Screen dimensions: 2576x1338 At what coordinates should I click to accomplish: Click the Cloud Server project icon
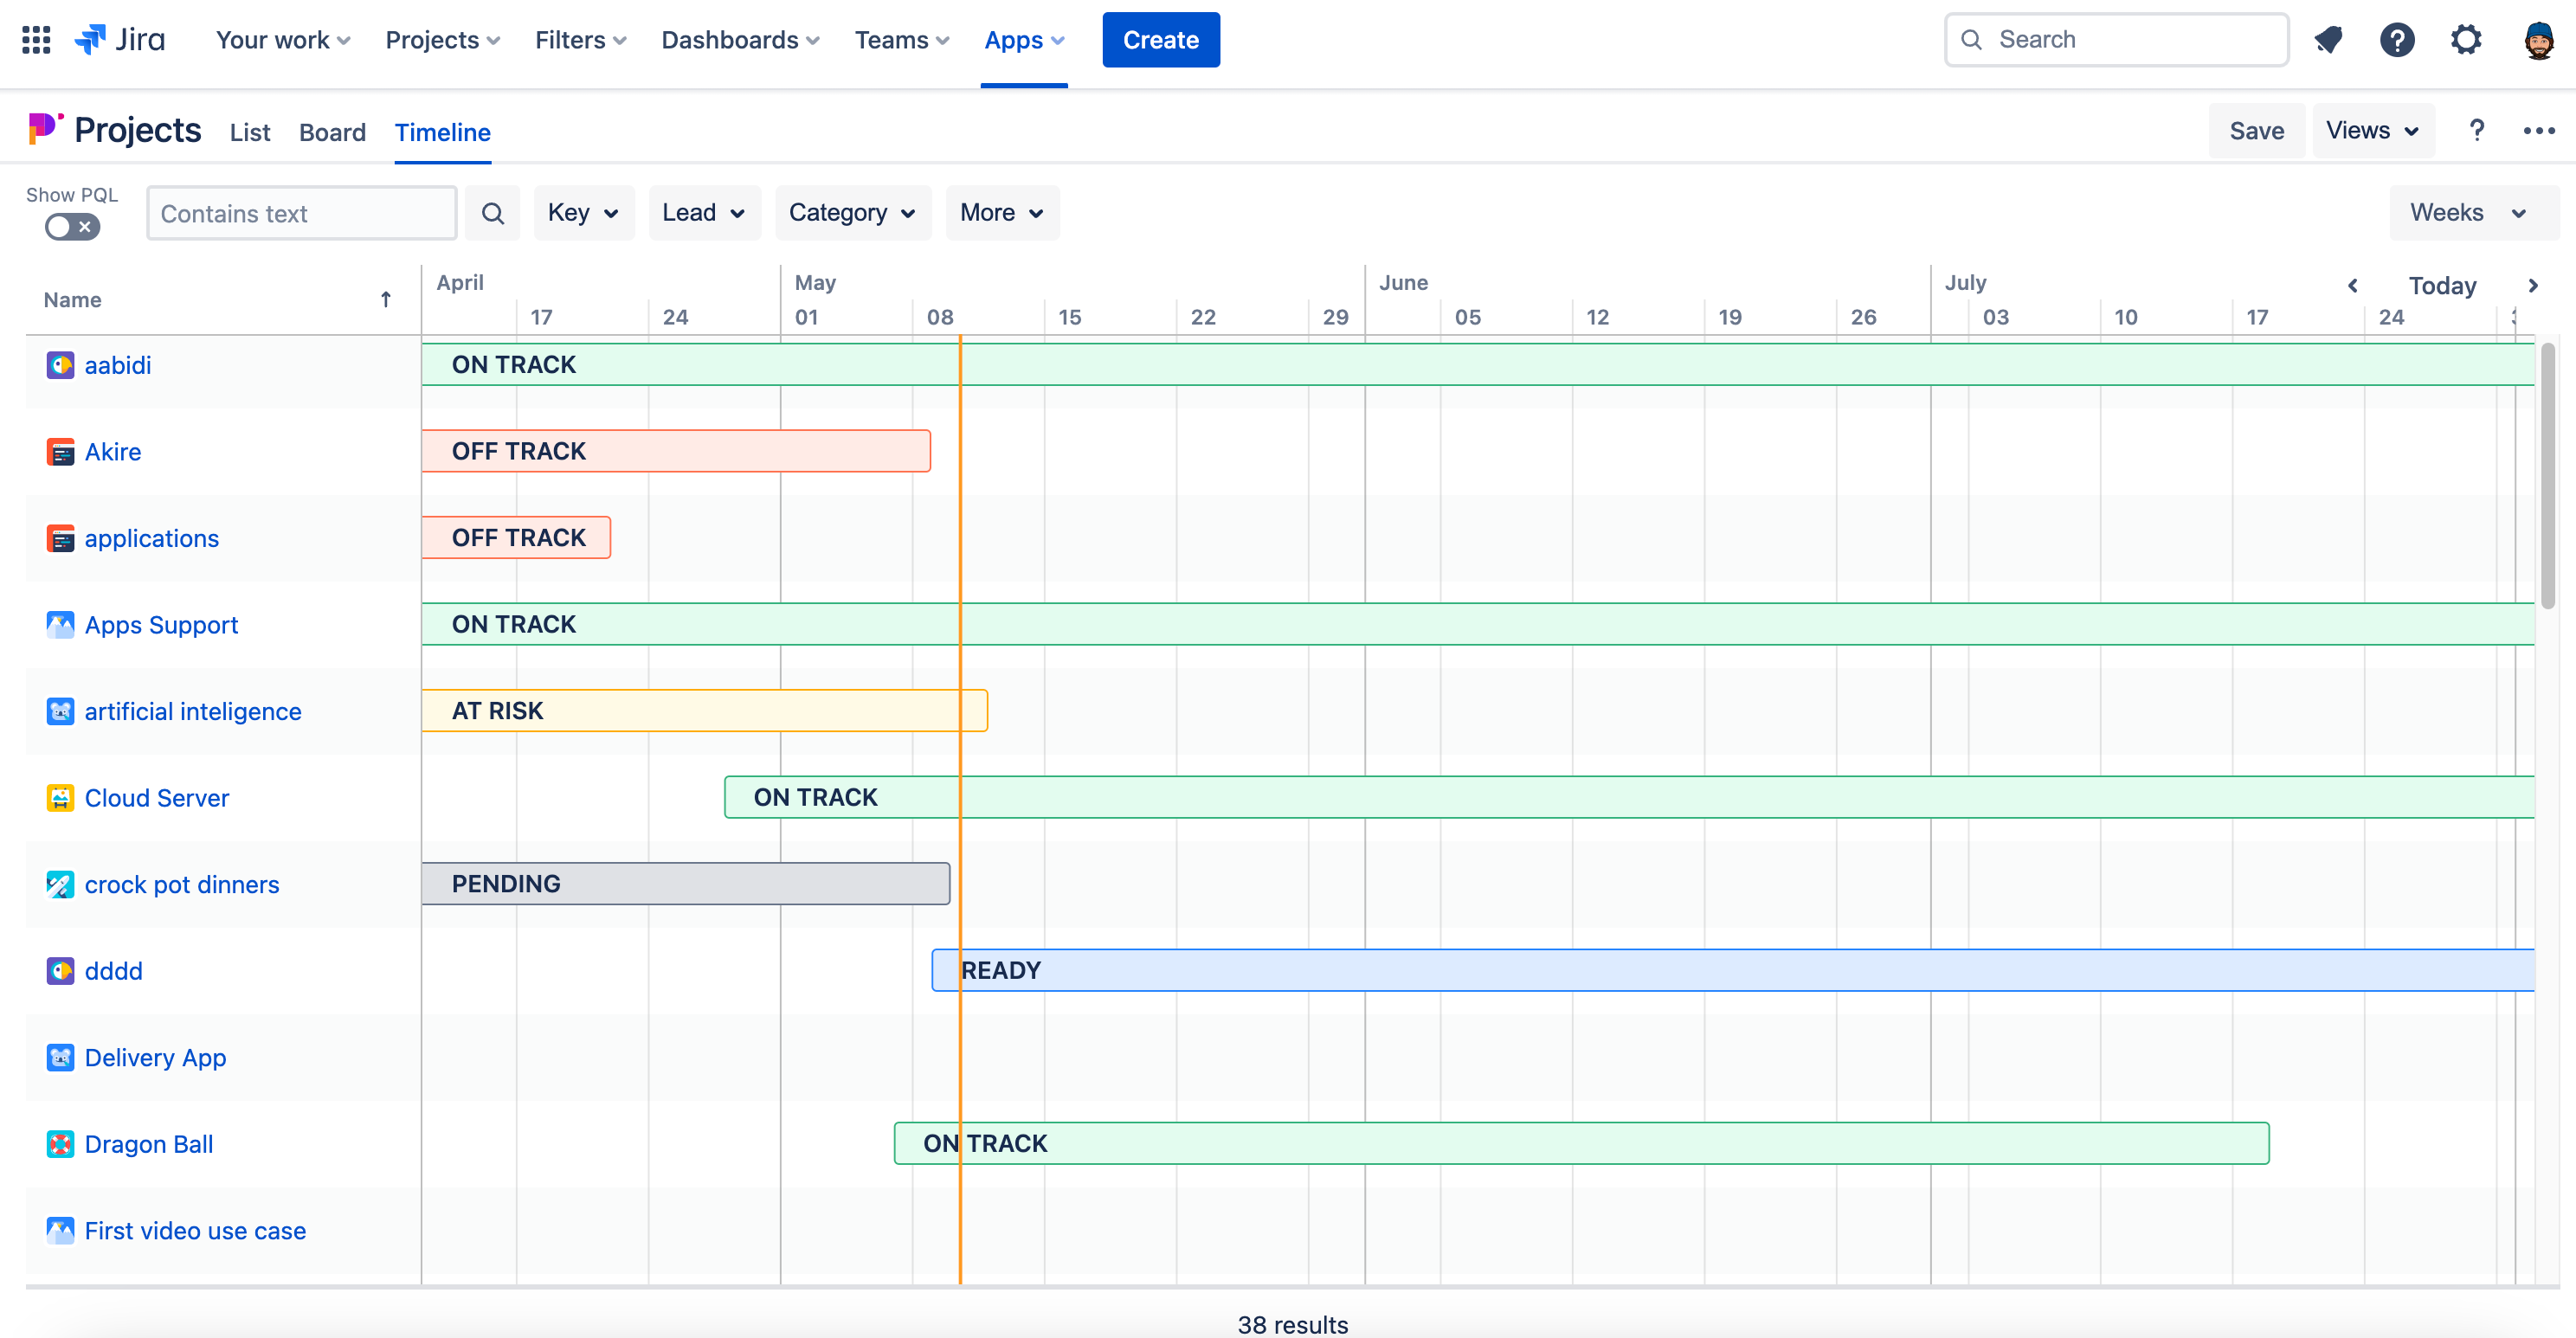pos(60,797)
